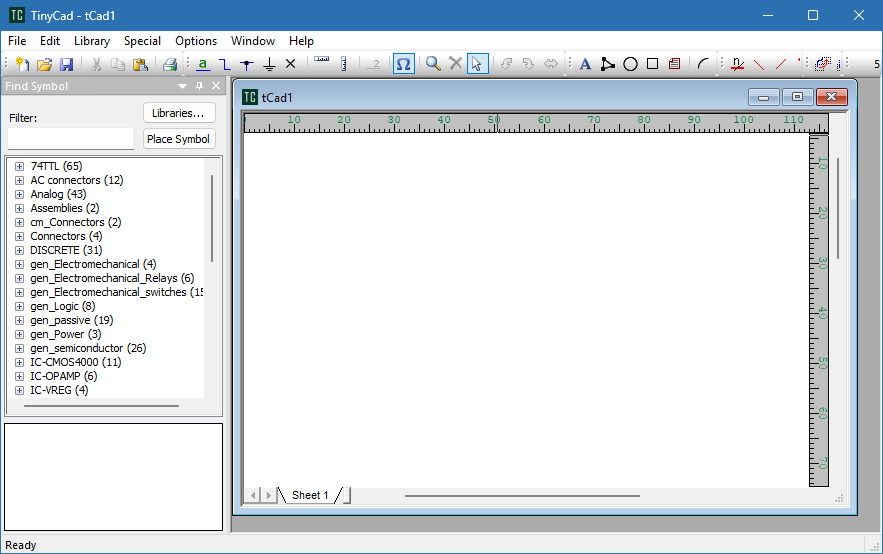Save the design with floppy disk icon

coord(66,64)
